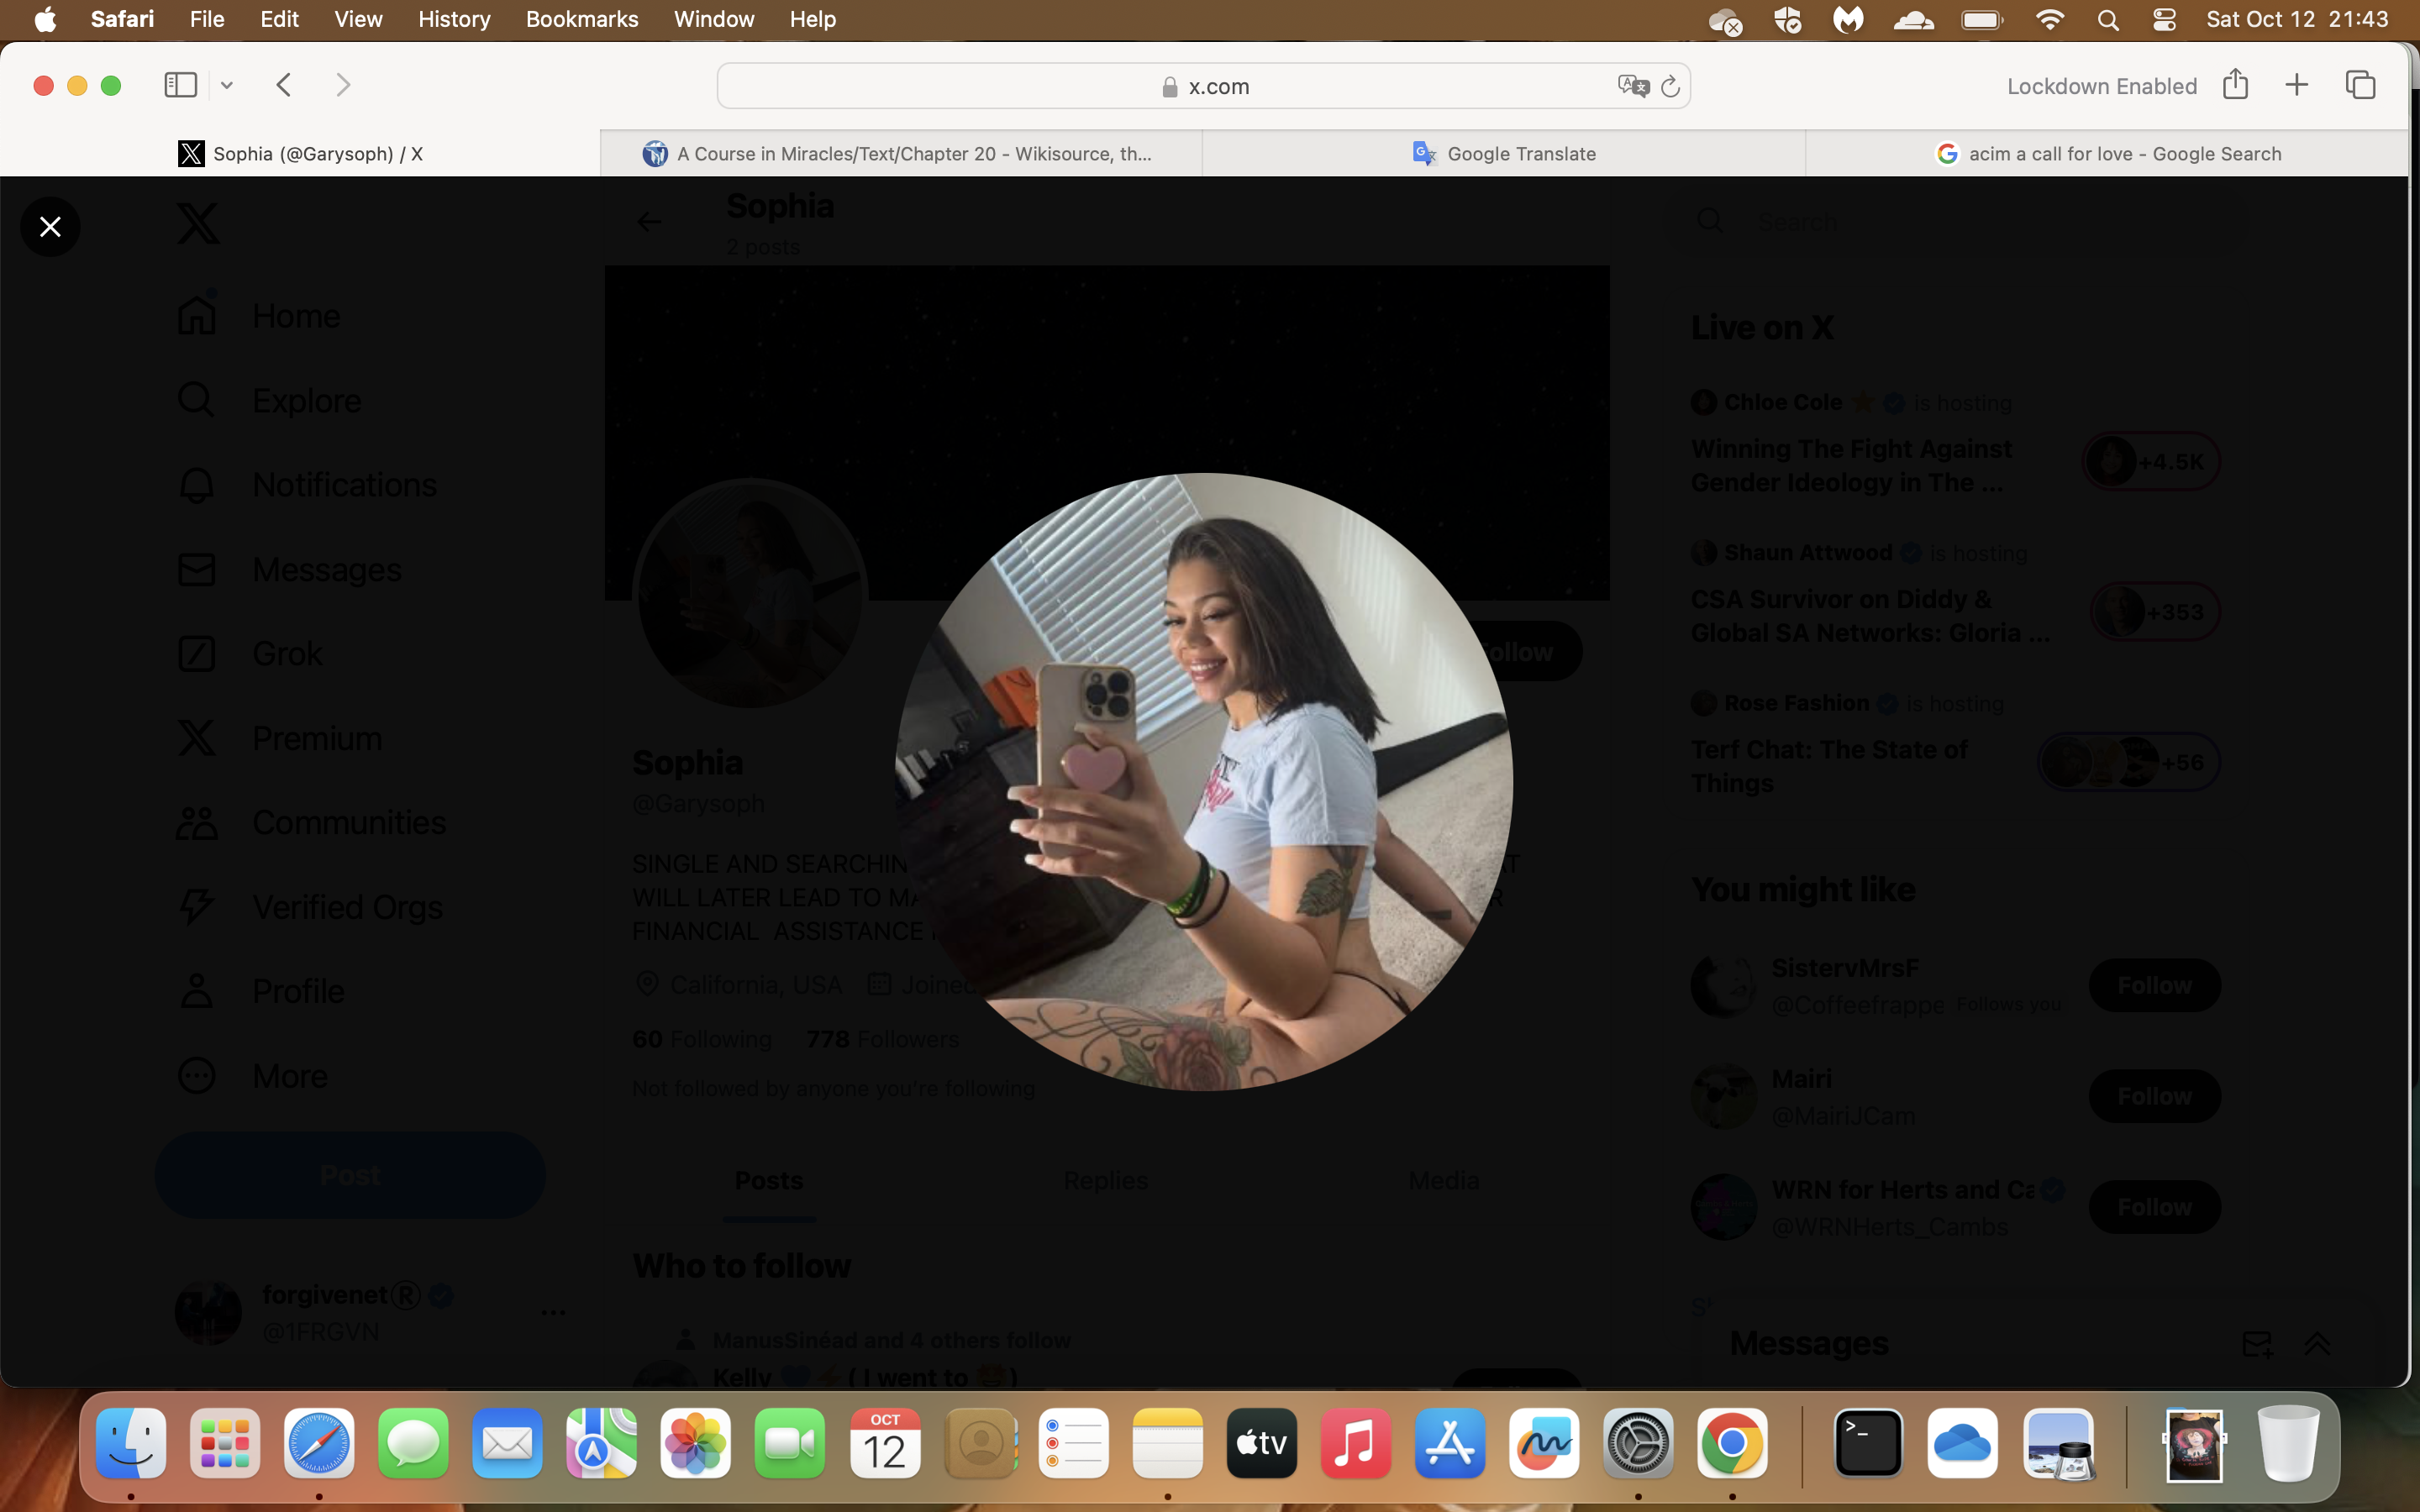Switch to the A Course in Miracles Wikisource tab
The image size is (2420, 1512).
point(901,153)
